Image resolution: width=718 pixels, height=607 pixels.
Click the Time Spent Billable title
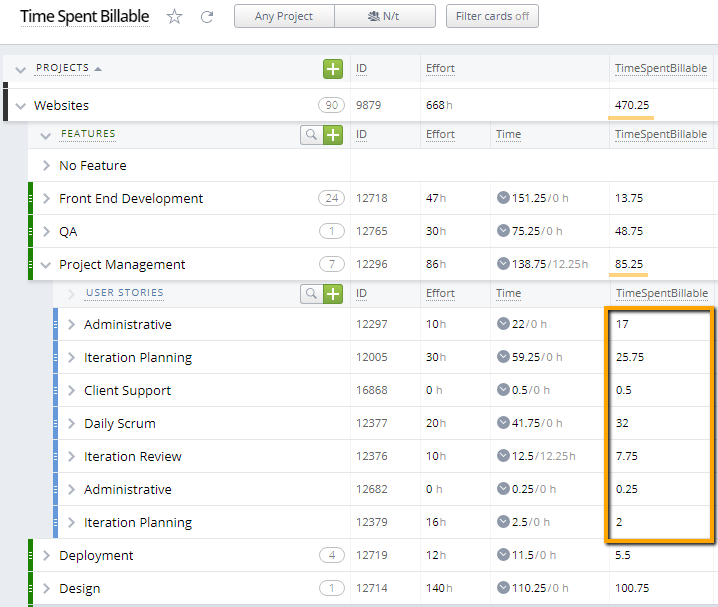pos(85,16)
